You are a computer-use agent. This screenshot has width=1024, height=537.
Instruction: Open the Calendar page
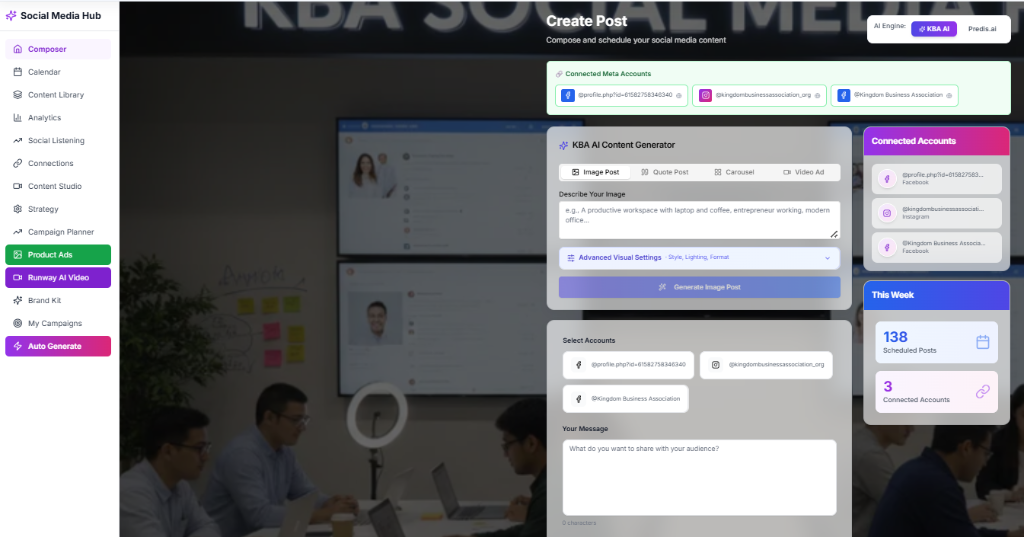tap(58, 72)
